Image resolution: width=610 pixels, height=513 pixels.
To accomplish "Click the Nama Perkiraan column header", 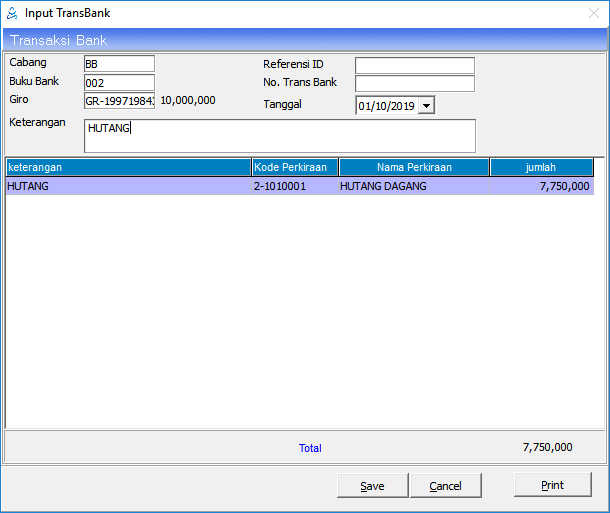I will coord(414,167).
